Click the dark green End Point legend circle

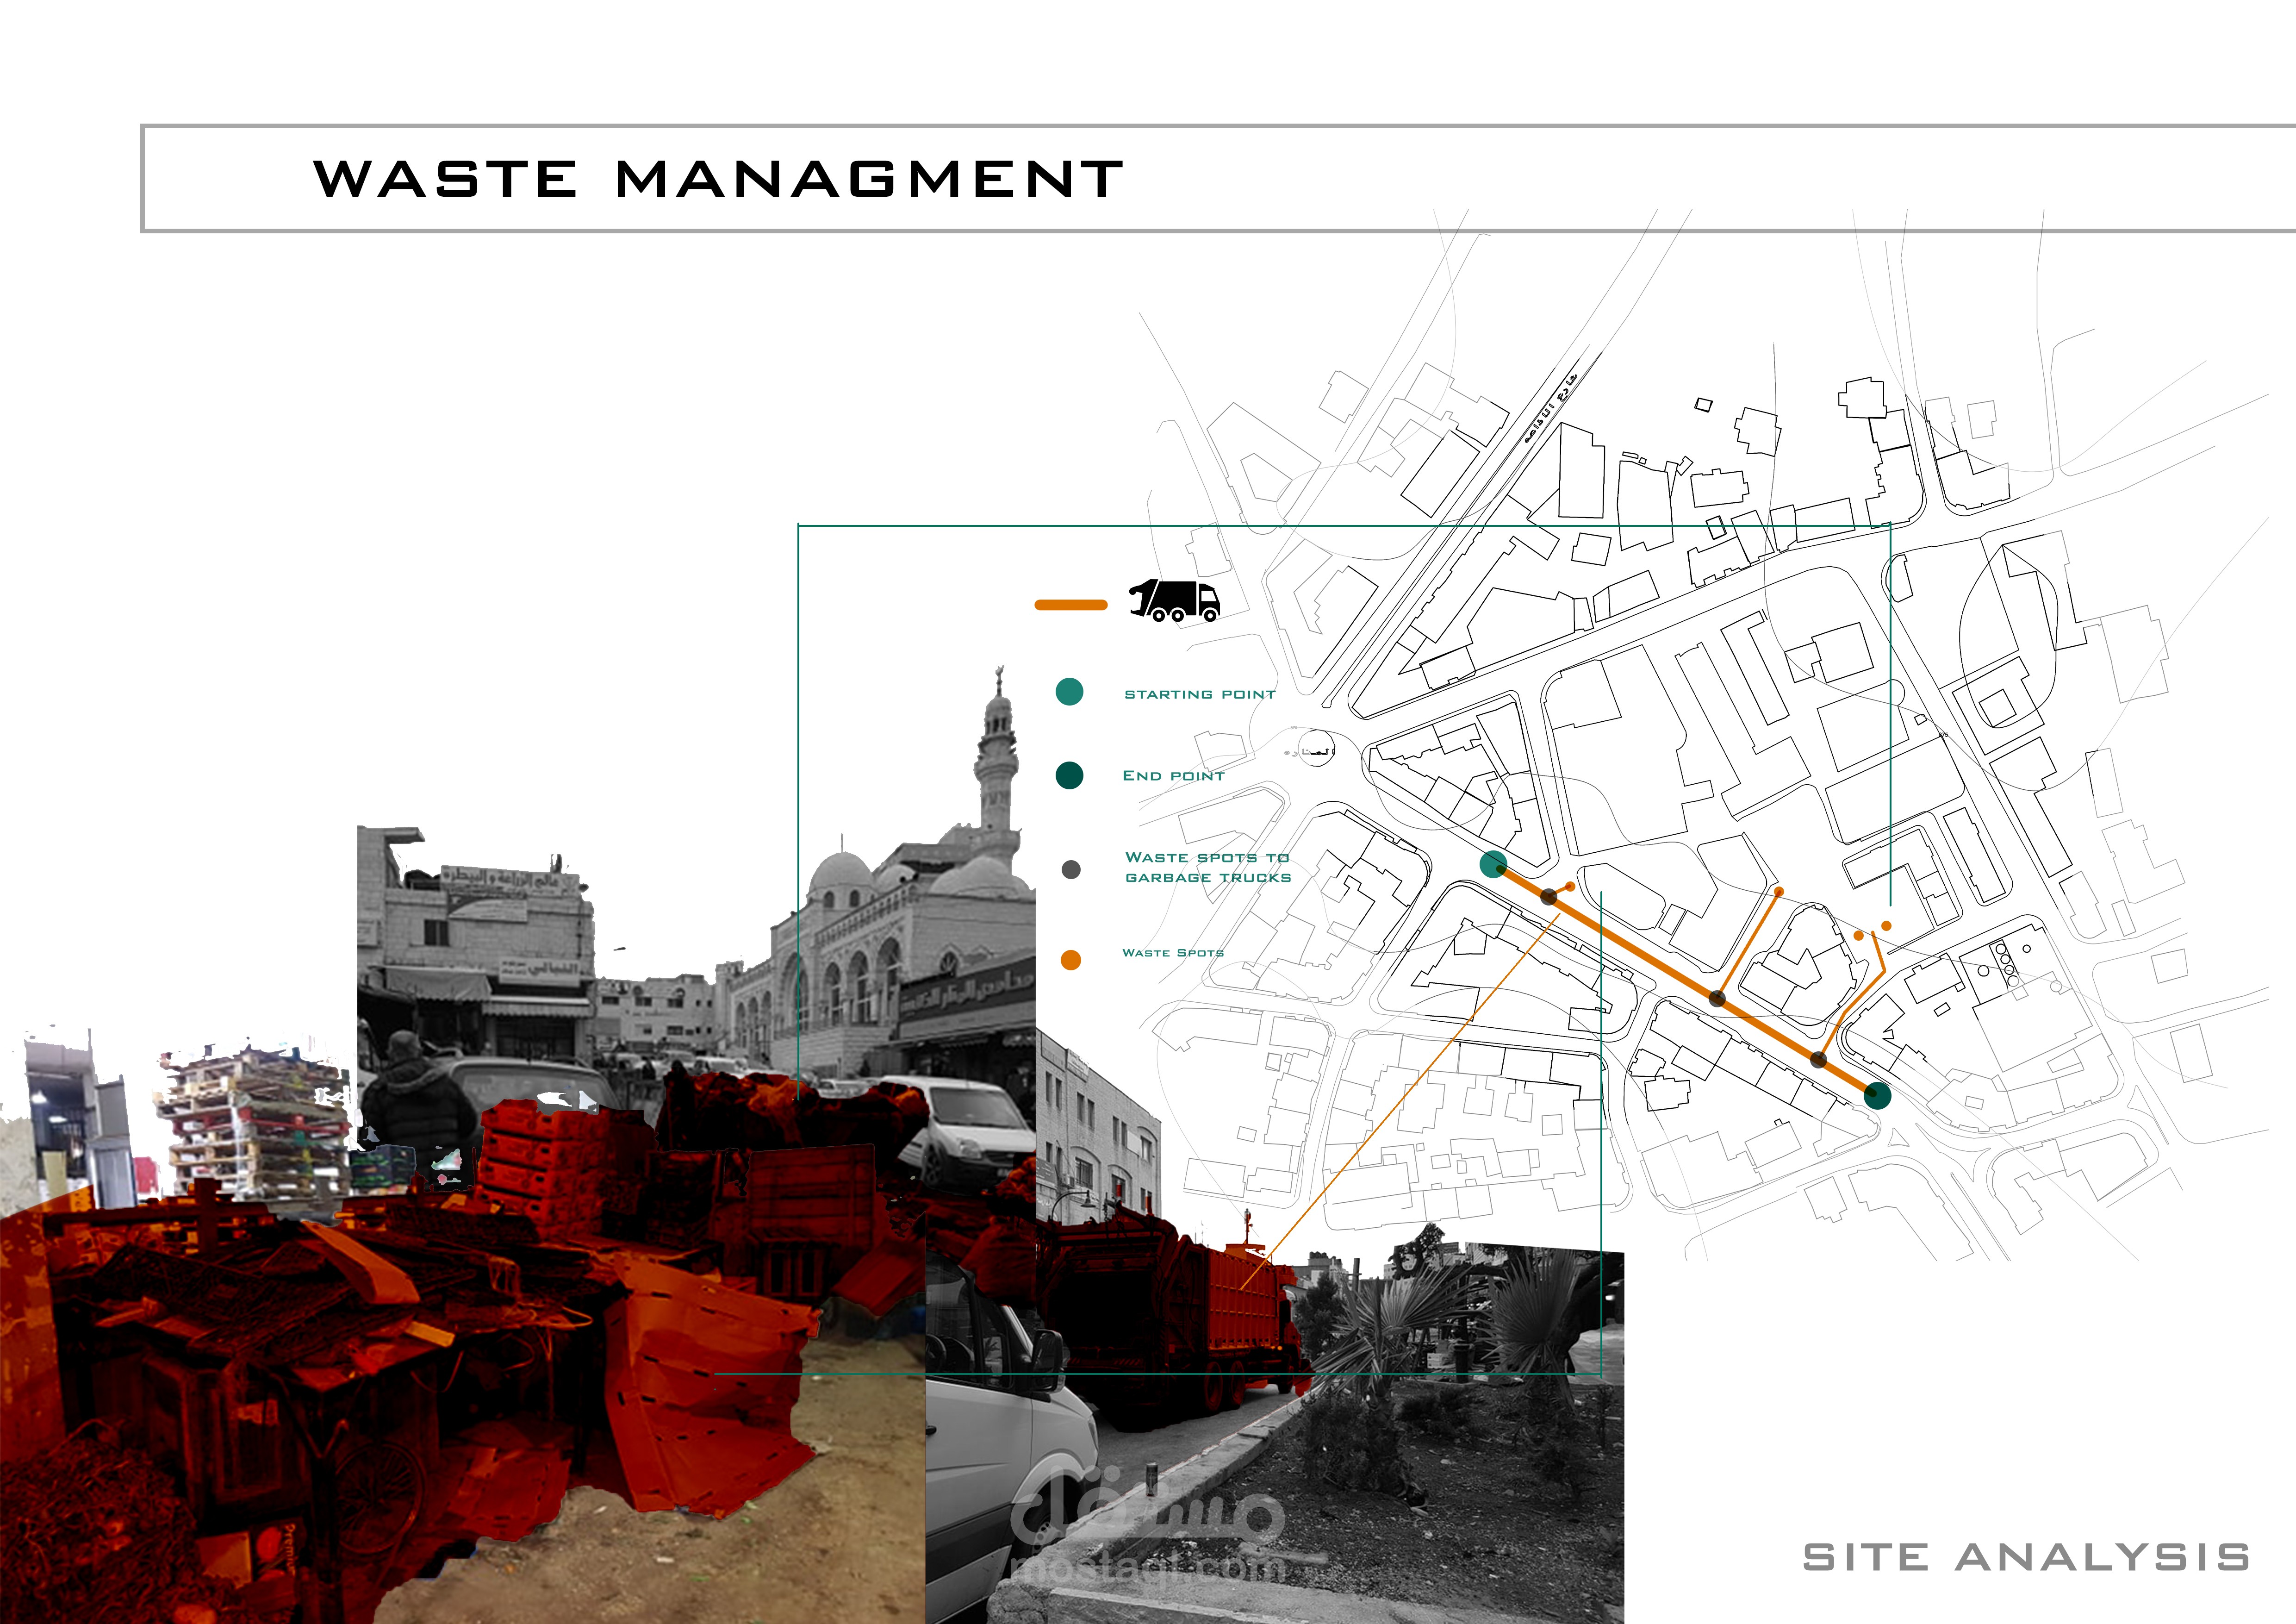tap(1069, 775)
